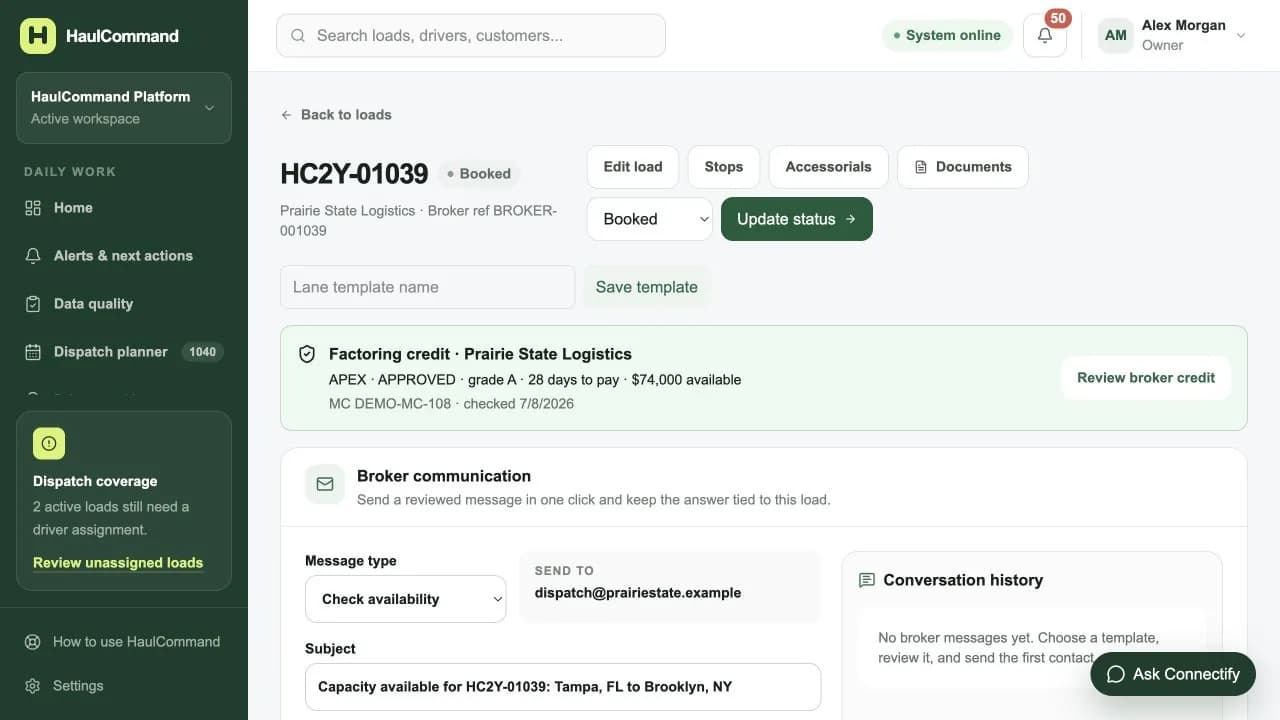Image resolution: width=1280 pixels, height=720 pixels.
Task: Click the Data quality clipboard icon
Action: (33, 304)
